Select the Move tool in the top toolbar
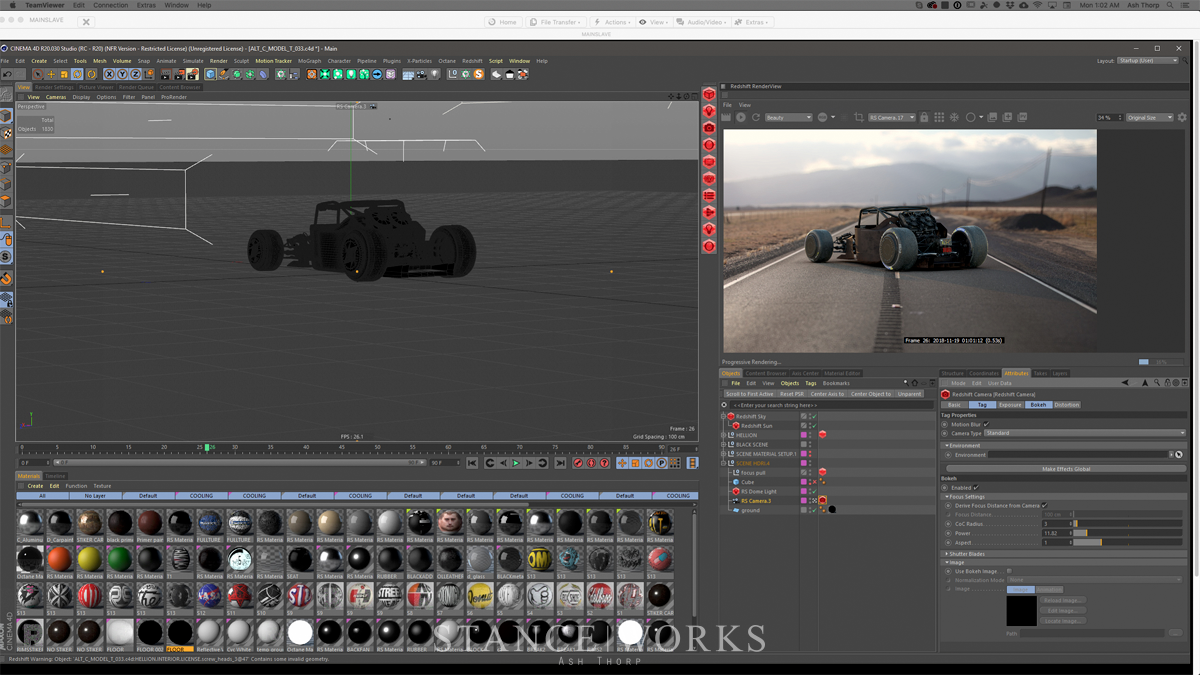Image resolution: width=1200 pixels, height=675 pixels. tap(51, 74)
